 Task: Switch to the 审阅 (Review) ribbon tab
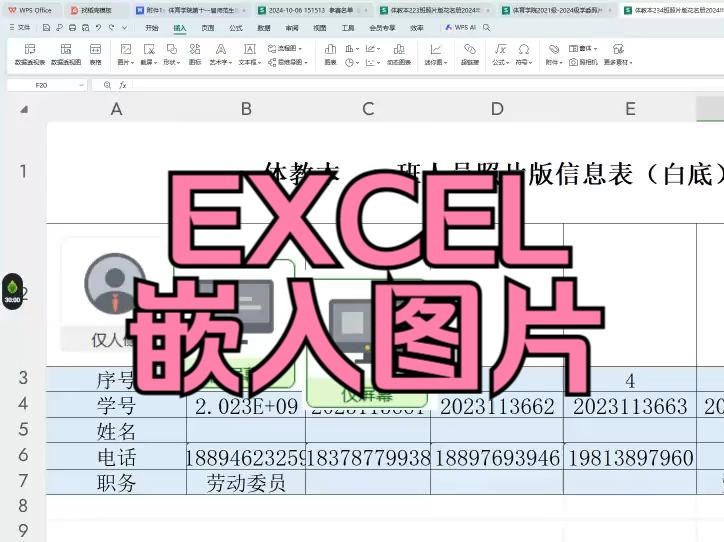tap(292, 28)
